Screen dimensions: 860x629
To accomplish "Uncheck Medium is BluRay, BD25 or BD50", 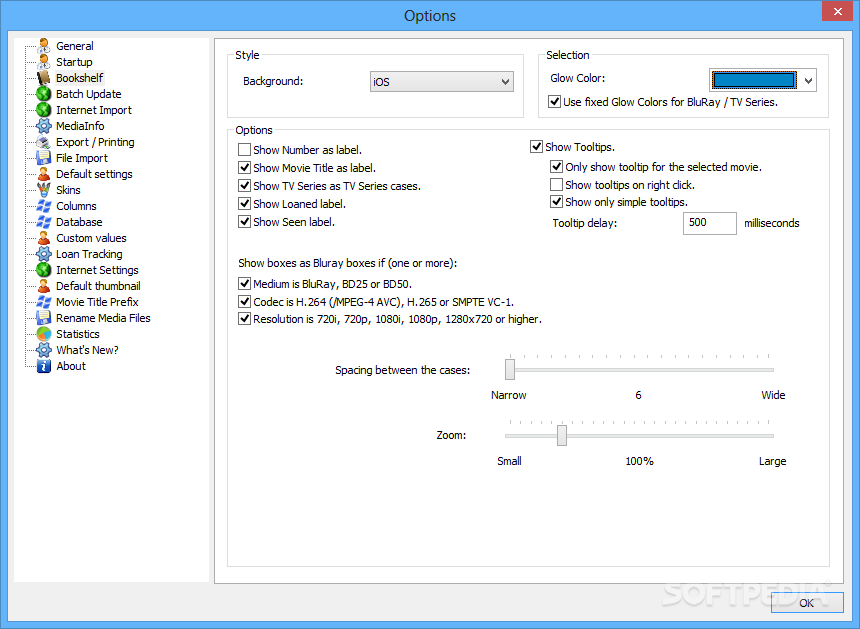I will [x=245, y=284].
